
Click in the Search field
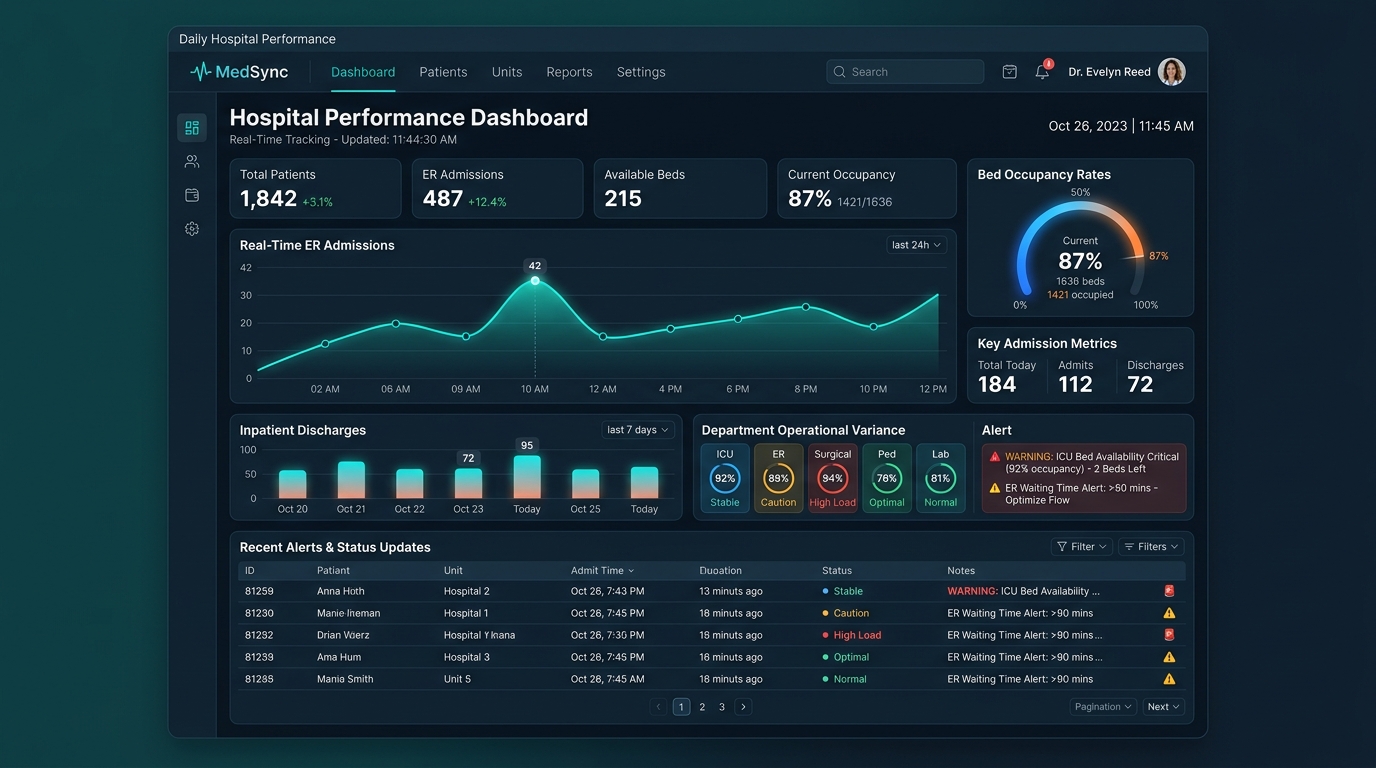point(905,72)
